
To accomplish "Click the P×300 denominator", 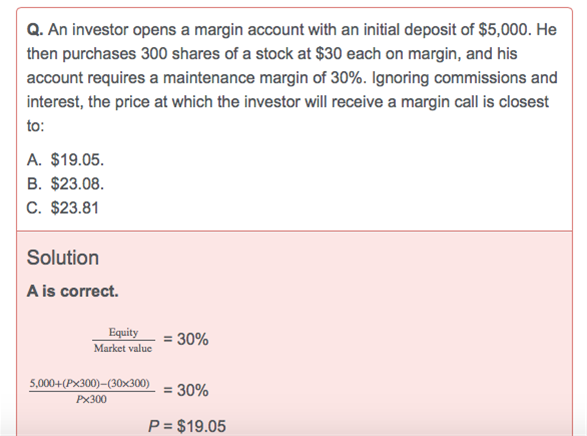I will (x=91, y=399).
